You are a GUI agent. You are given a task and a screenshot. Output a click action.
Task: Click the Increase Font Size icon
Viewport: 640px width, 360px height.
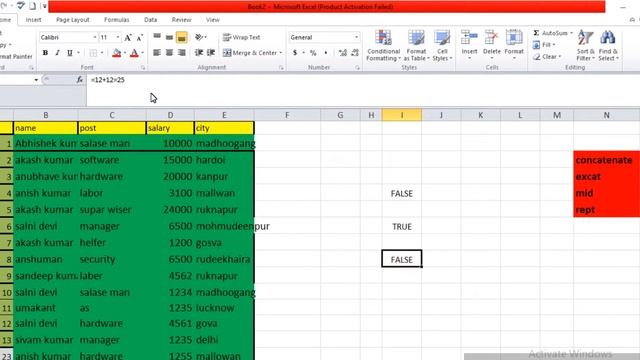click(128, 38)
